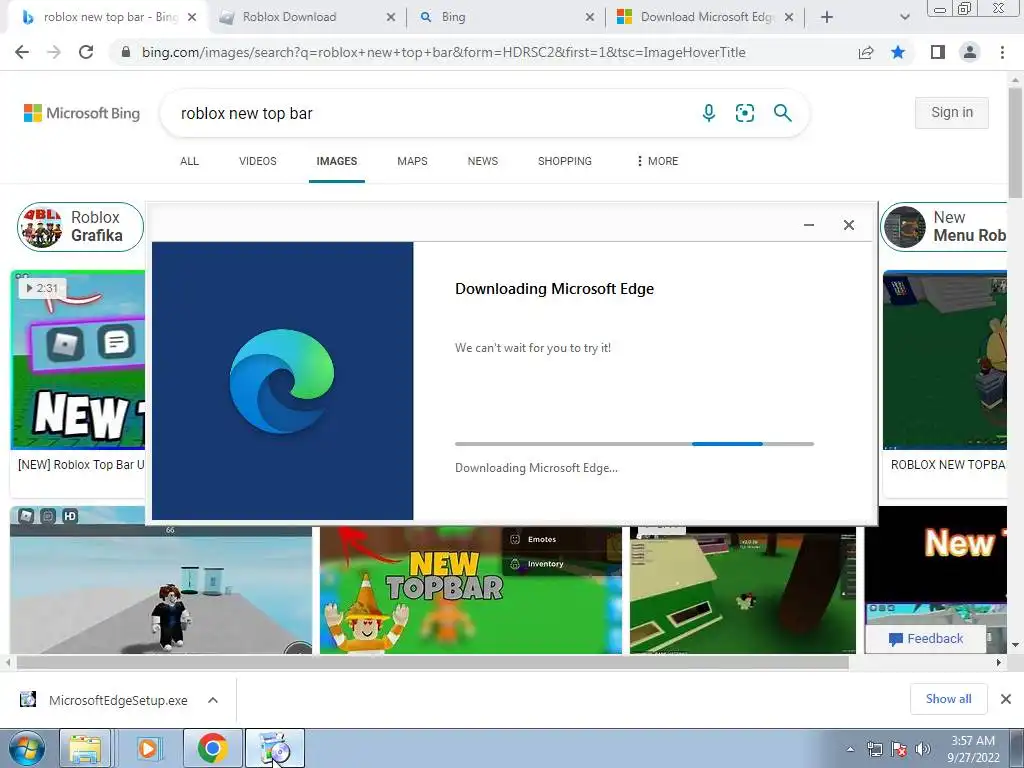Show all downloads

948,699
